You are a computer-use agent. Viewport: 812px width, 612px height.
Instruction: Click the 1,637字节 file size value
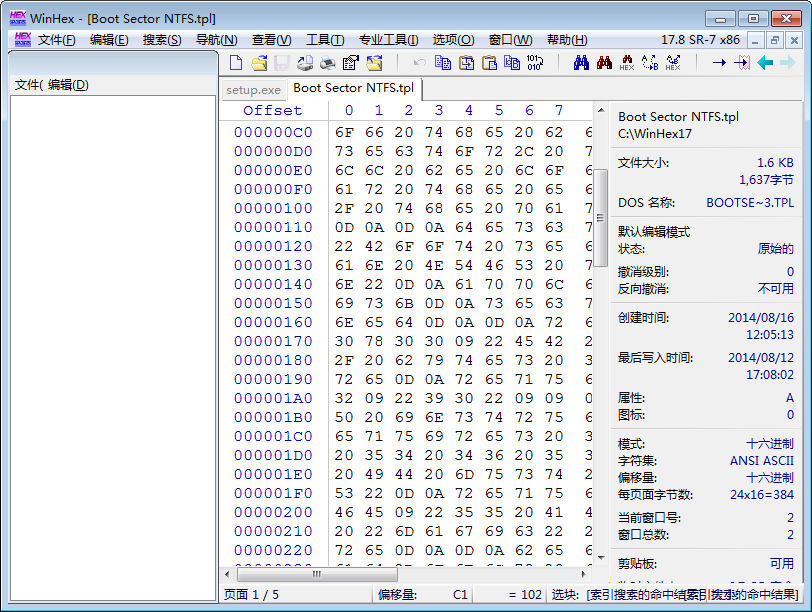(x=766, y=180)
